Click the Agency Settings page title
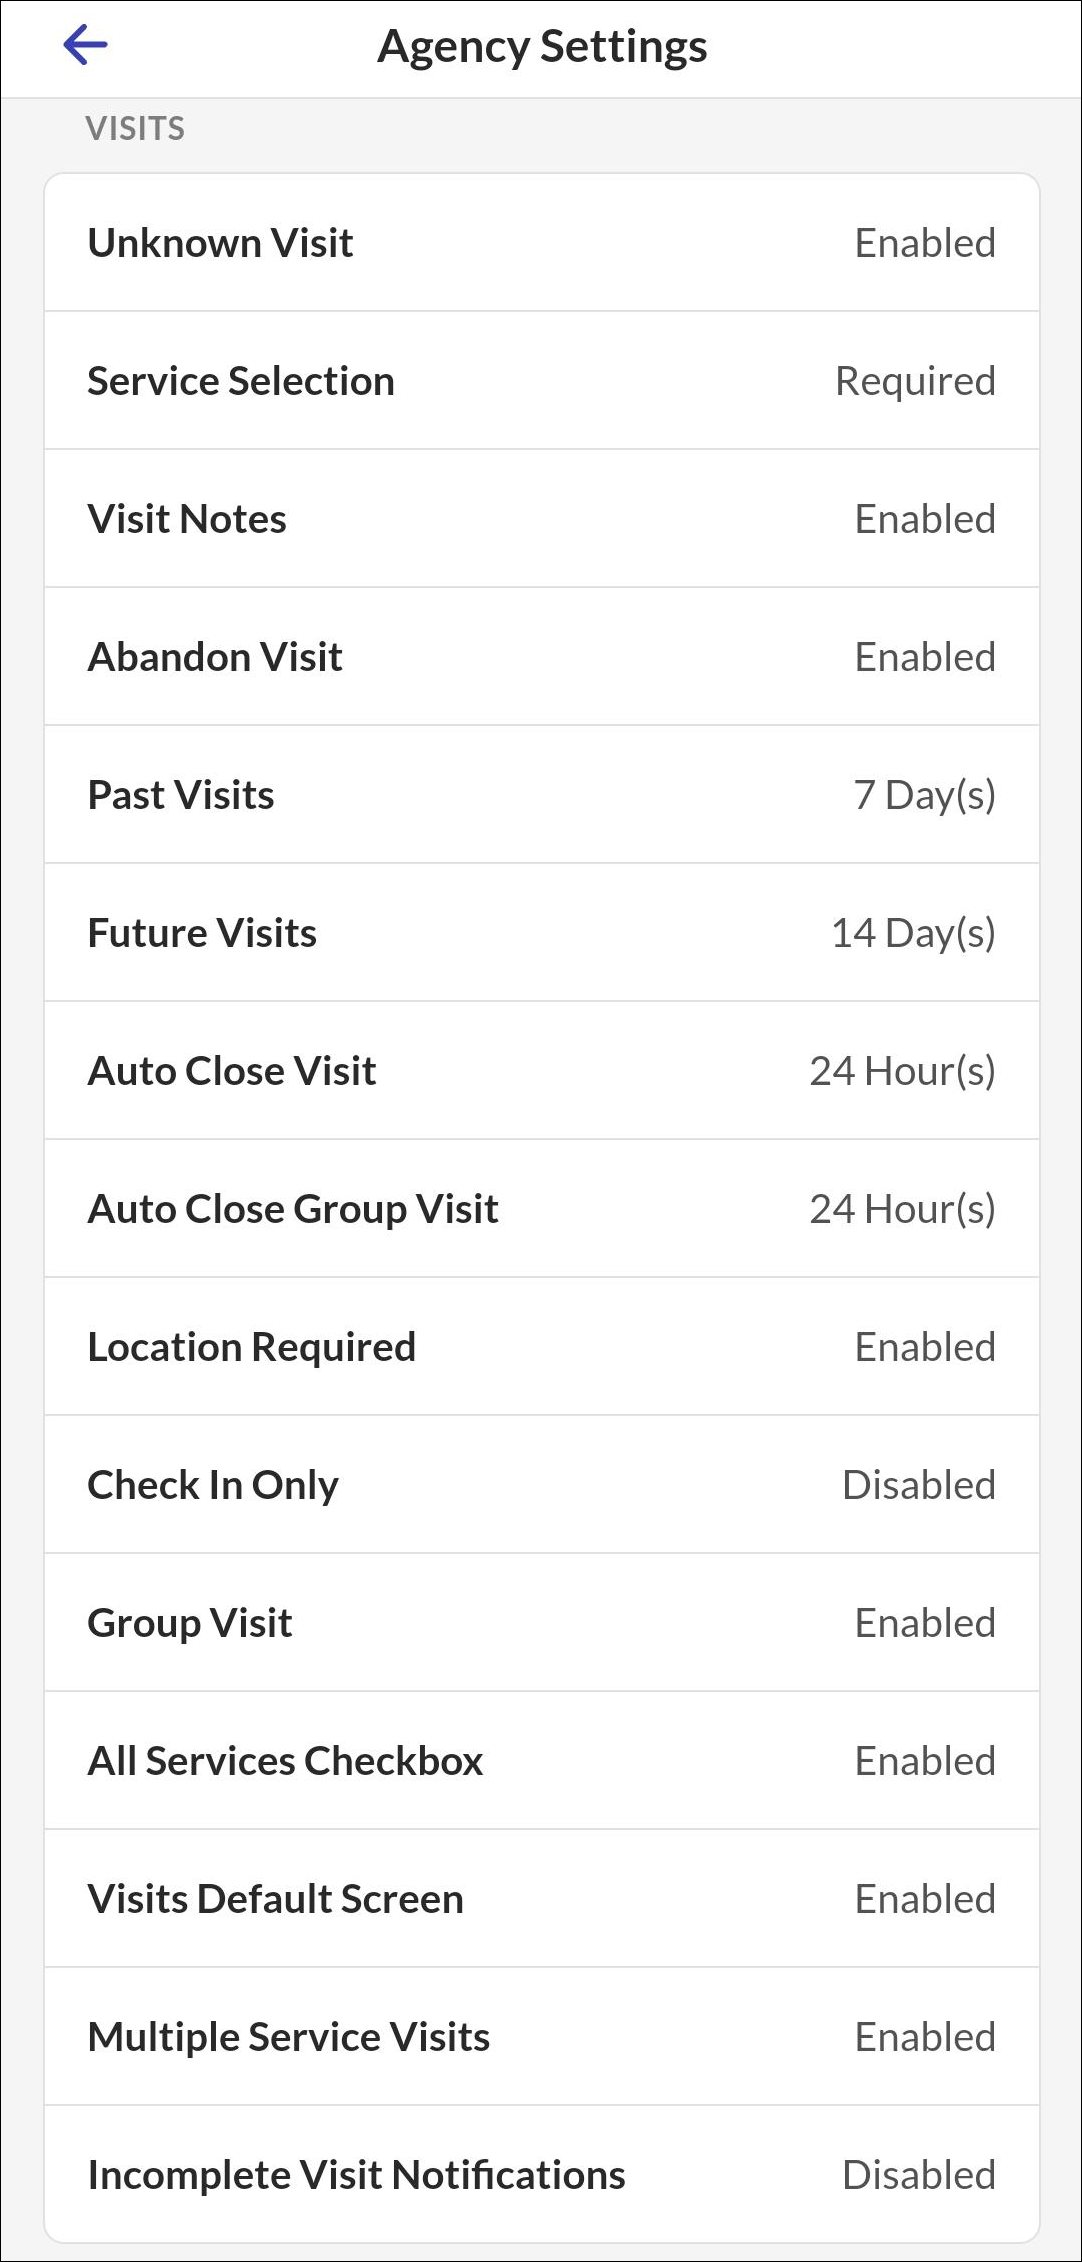Viewport: 1082px width, 2262px height. coord(542,47)
